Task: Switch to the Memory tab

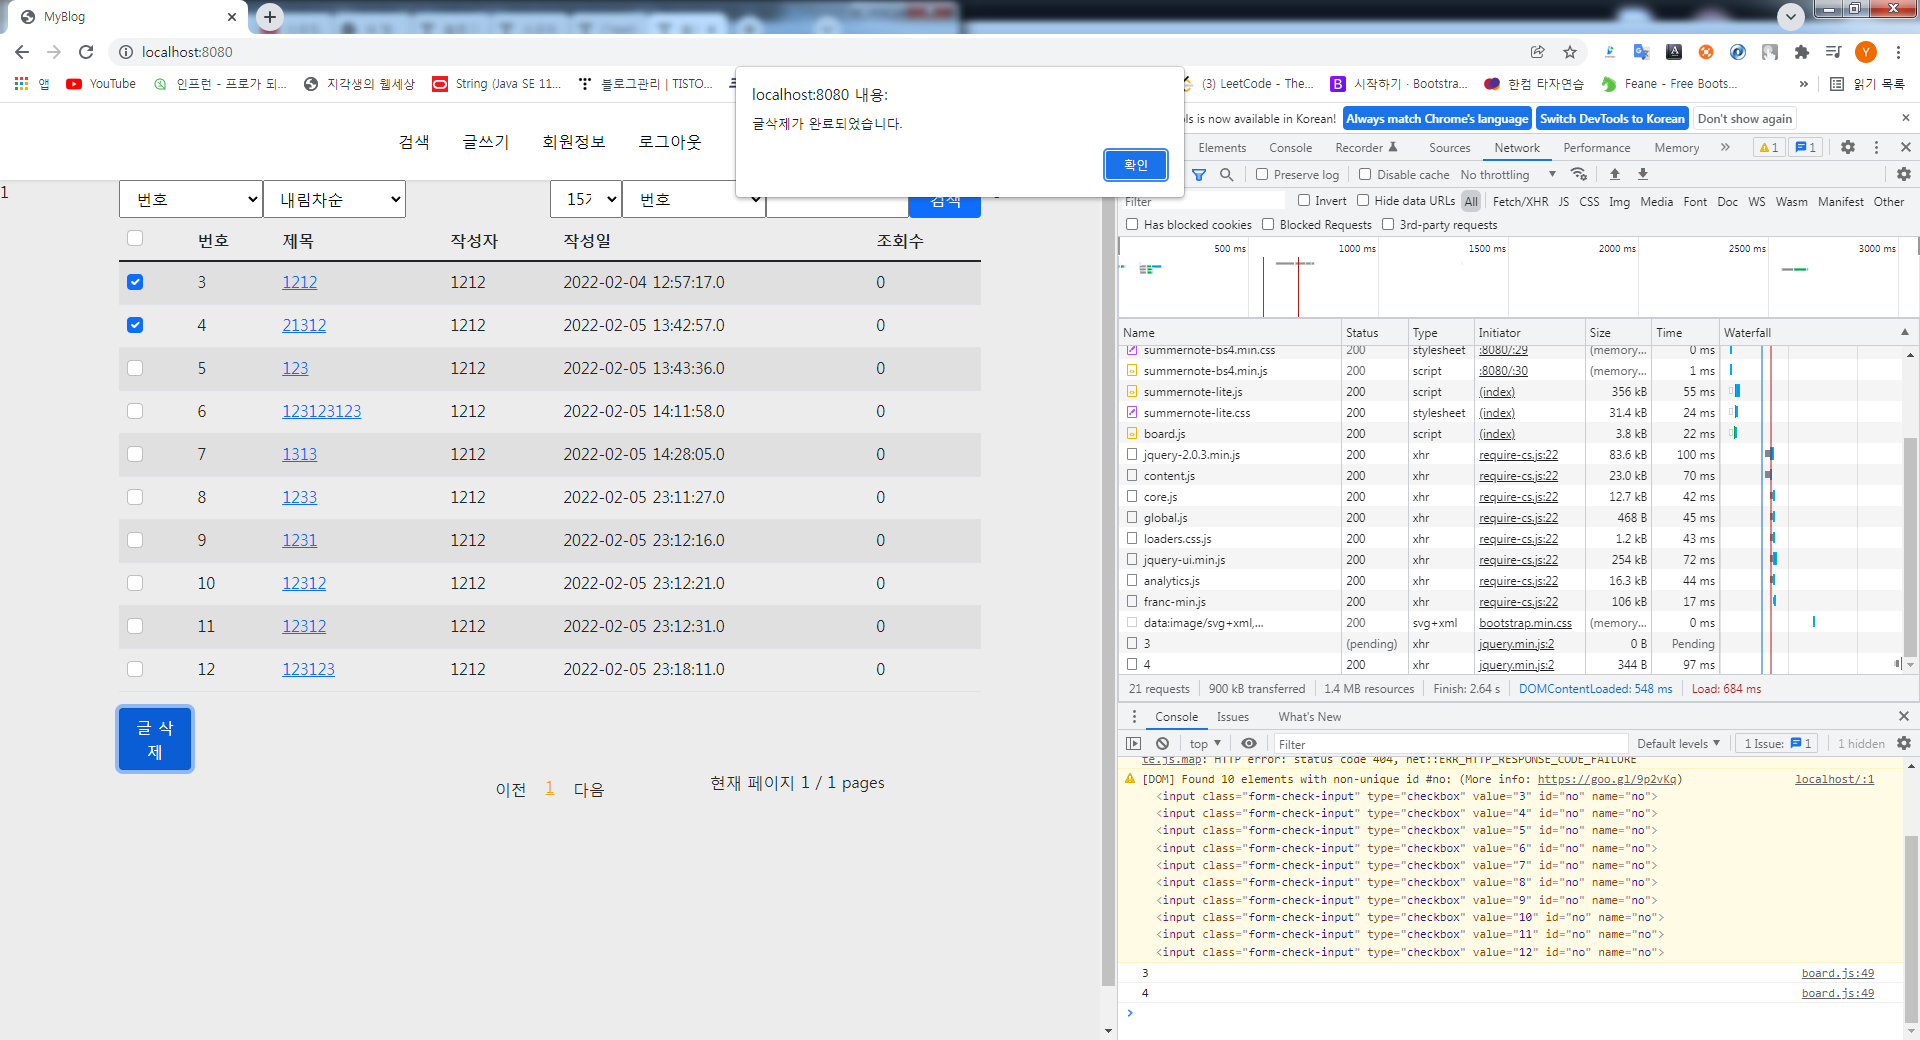Action: pos(1676,148)
